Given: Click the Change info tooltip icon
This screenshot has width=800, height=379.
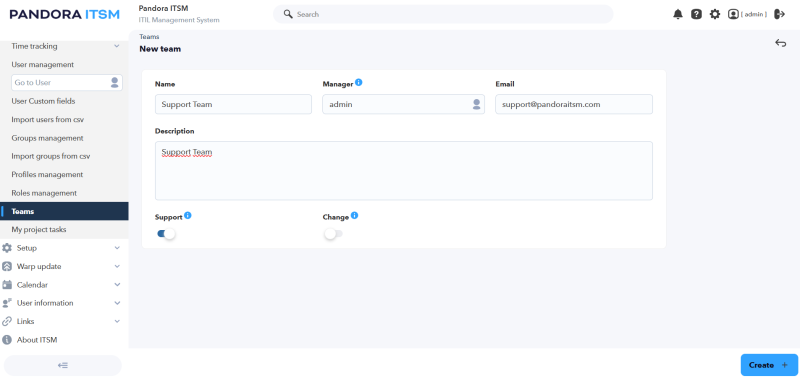Looking at the screenshot, I should coord(355,215).
